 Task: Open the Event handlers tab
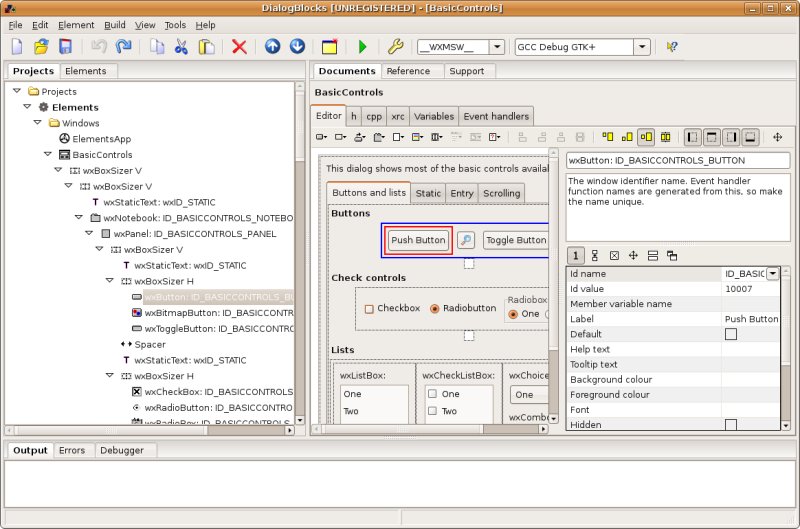pos(496,116)
